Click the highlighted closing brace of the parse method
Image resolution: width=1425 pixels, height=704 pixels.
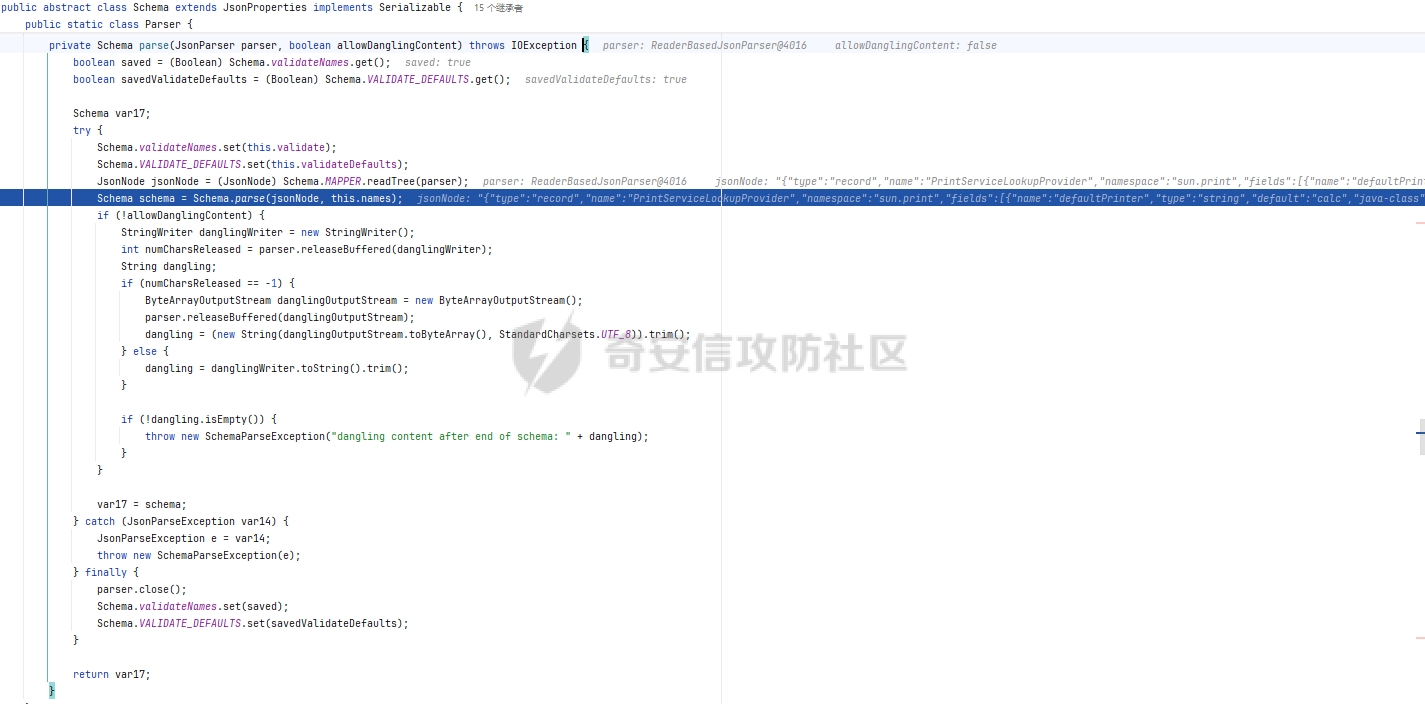click(x=52, y=691)
